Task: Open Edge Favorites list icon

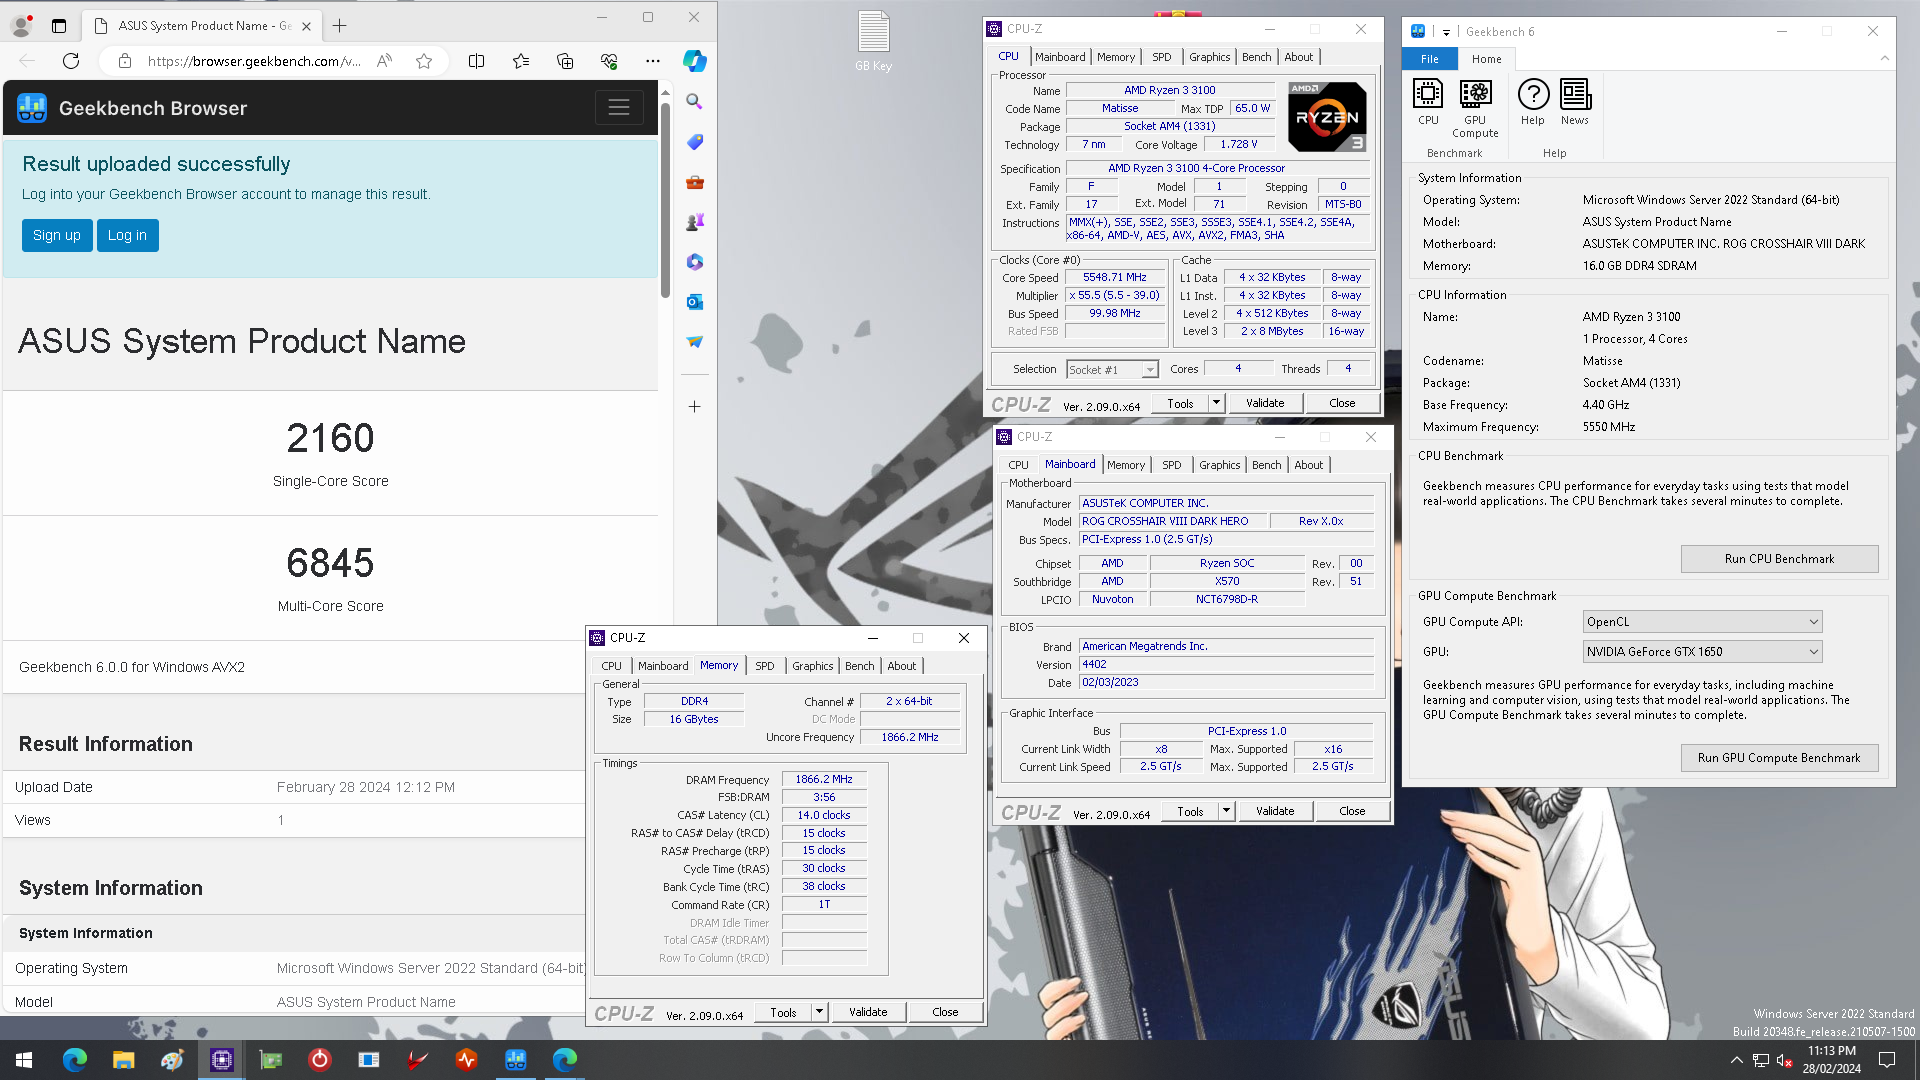Action: click(521, 61)
